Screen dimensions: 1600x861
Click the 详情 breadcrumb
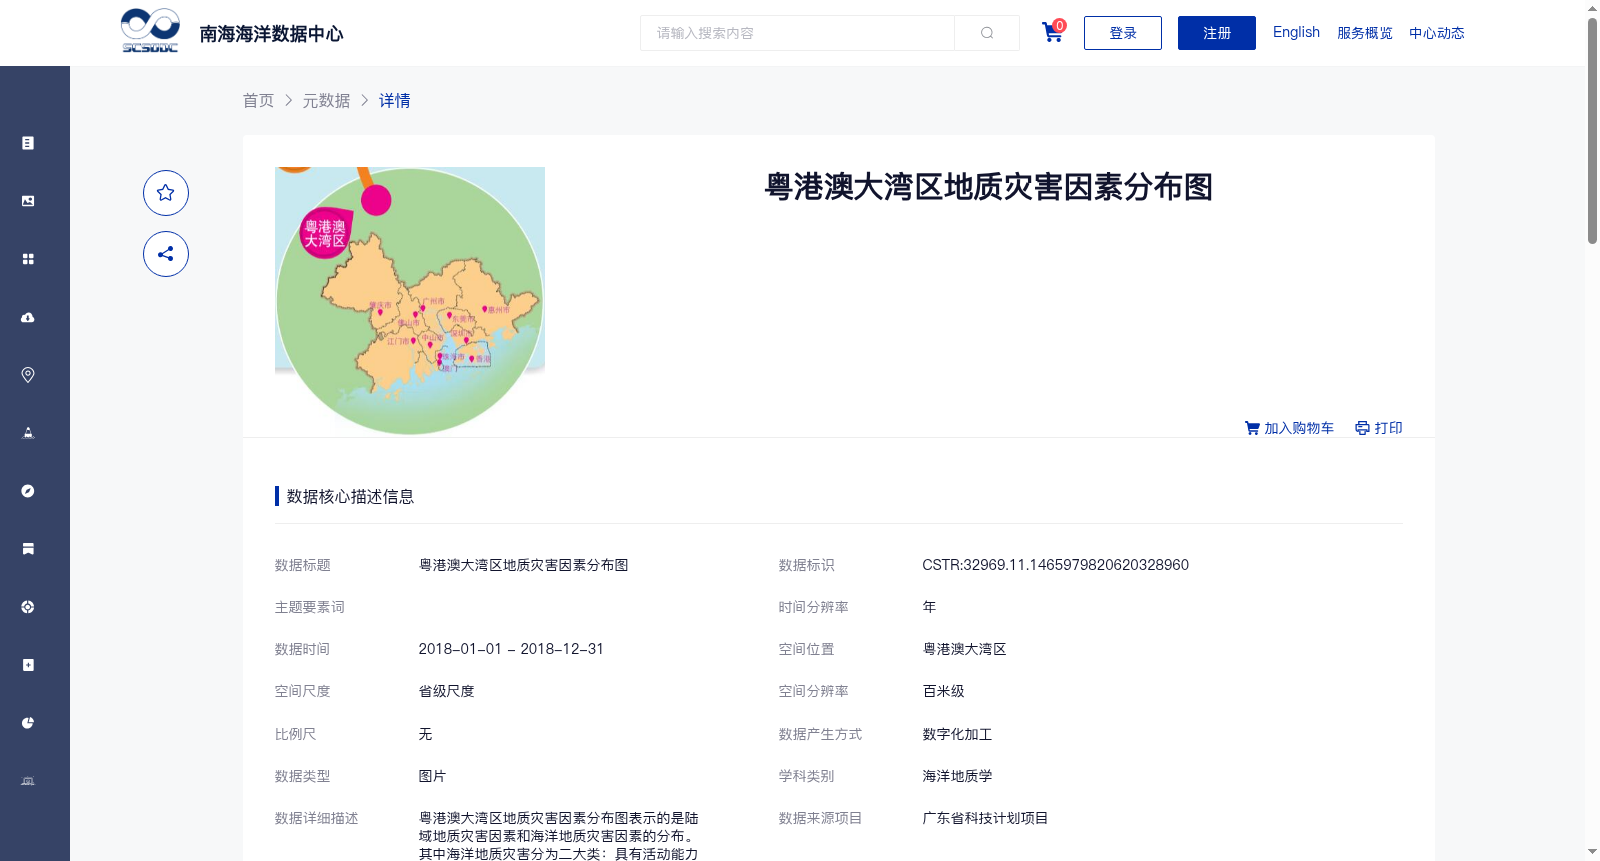click(x=395, y=101)
